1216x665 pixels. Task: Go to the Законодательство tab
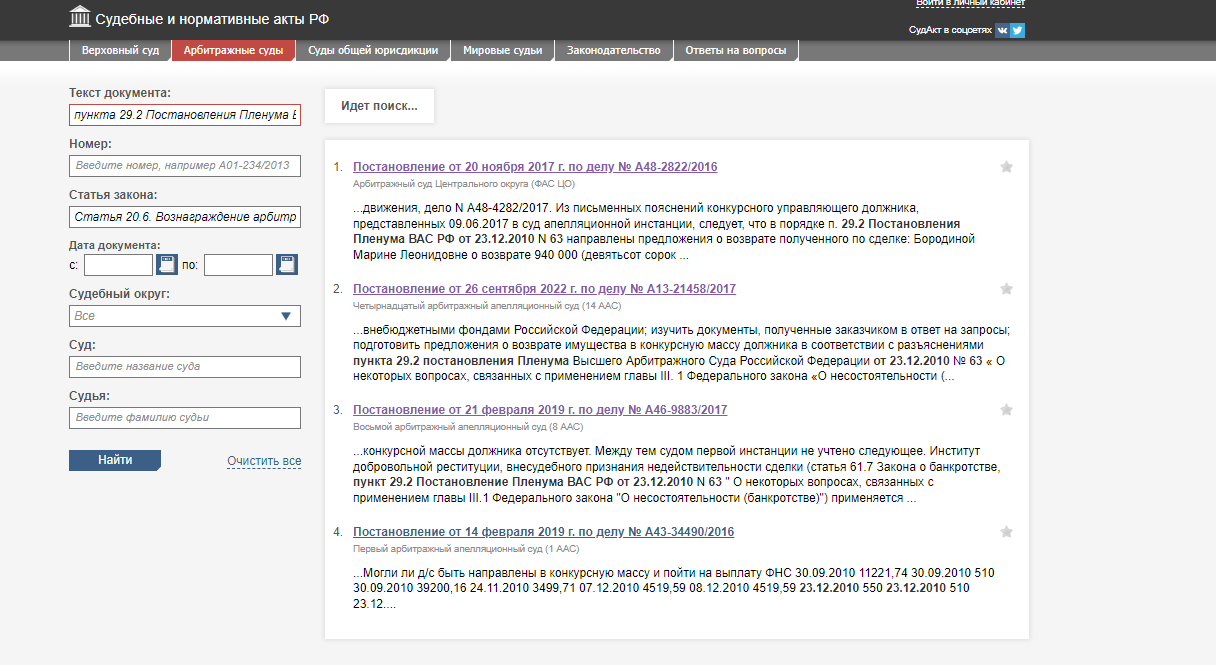[613, 51]
